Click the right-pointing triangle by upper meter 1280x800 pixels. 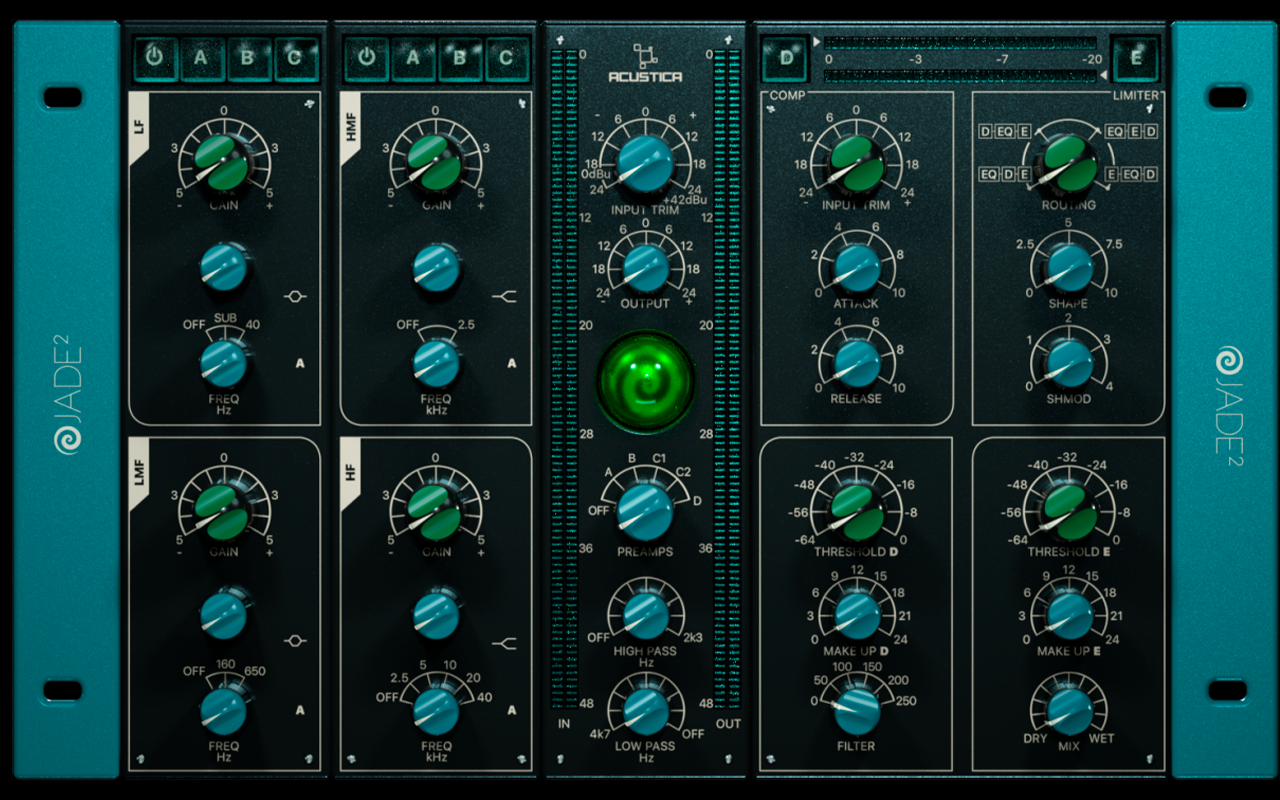pos(817,42)
